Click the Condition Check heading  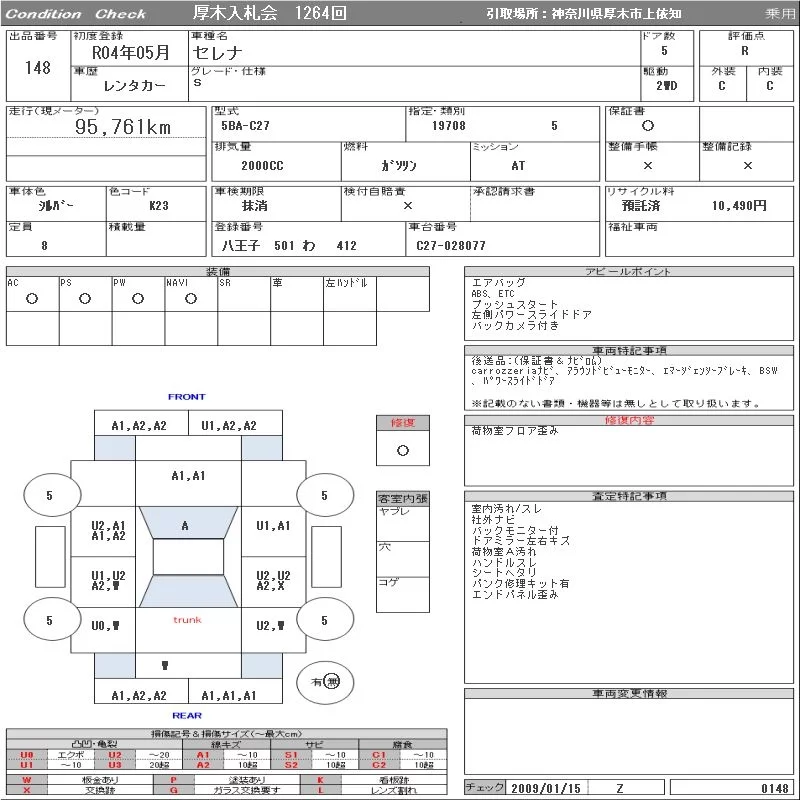[x=76, y=14]
